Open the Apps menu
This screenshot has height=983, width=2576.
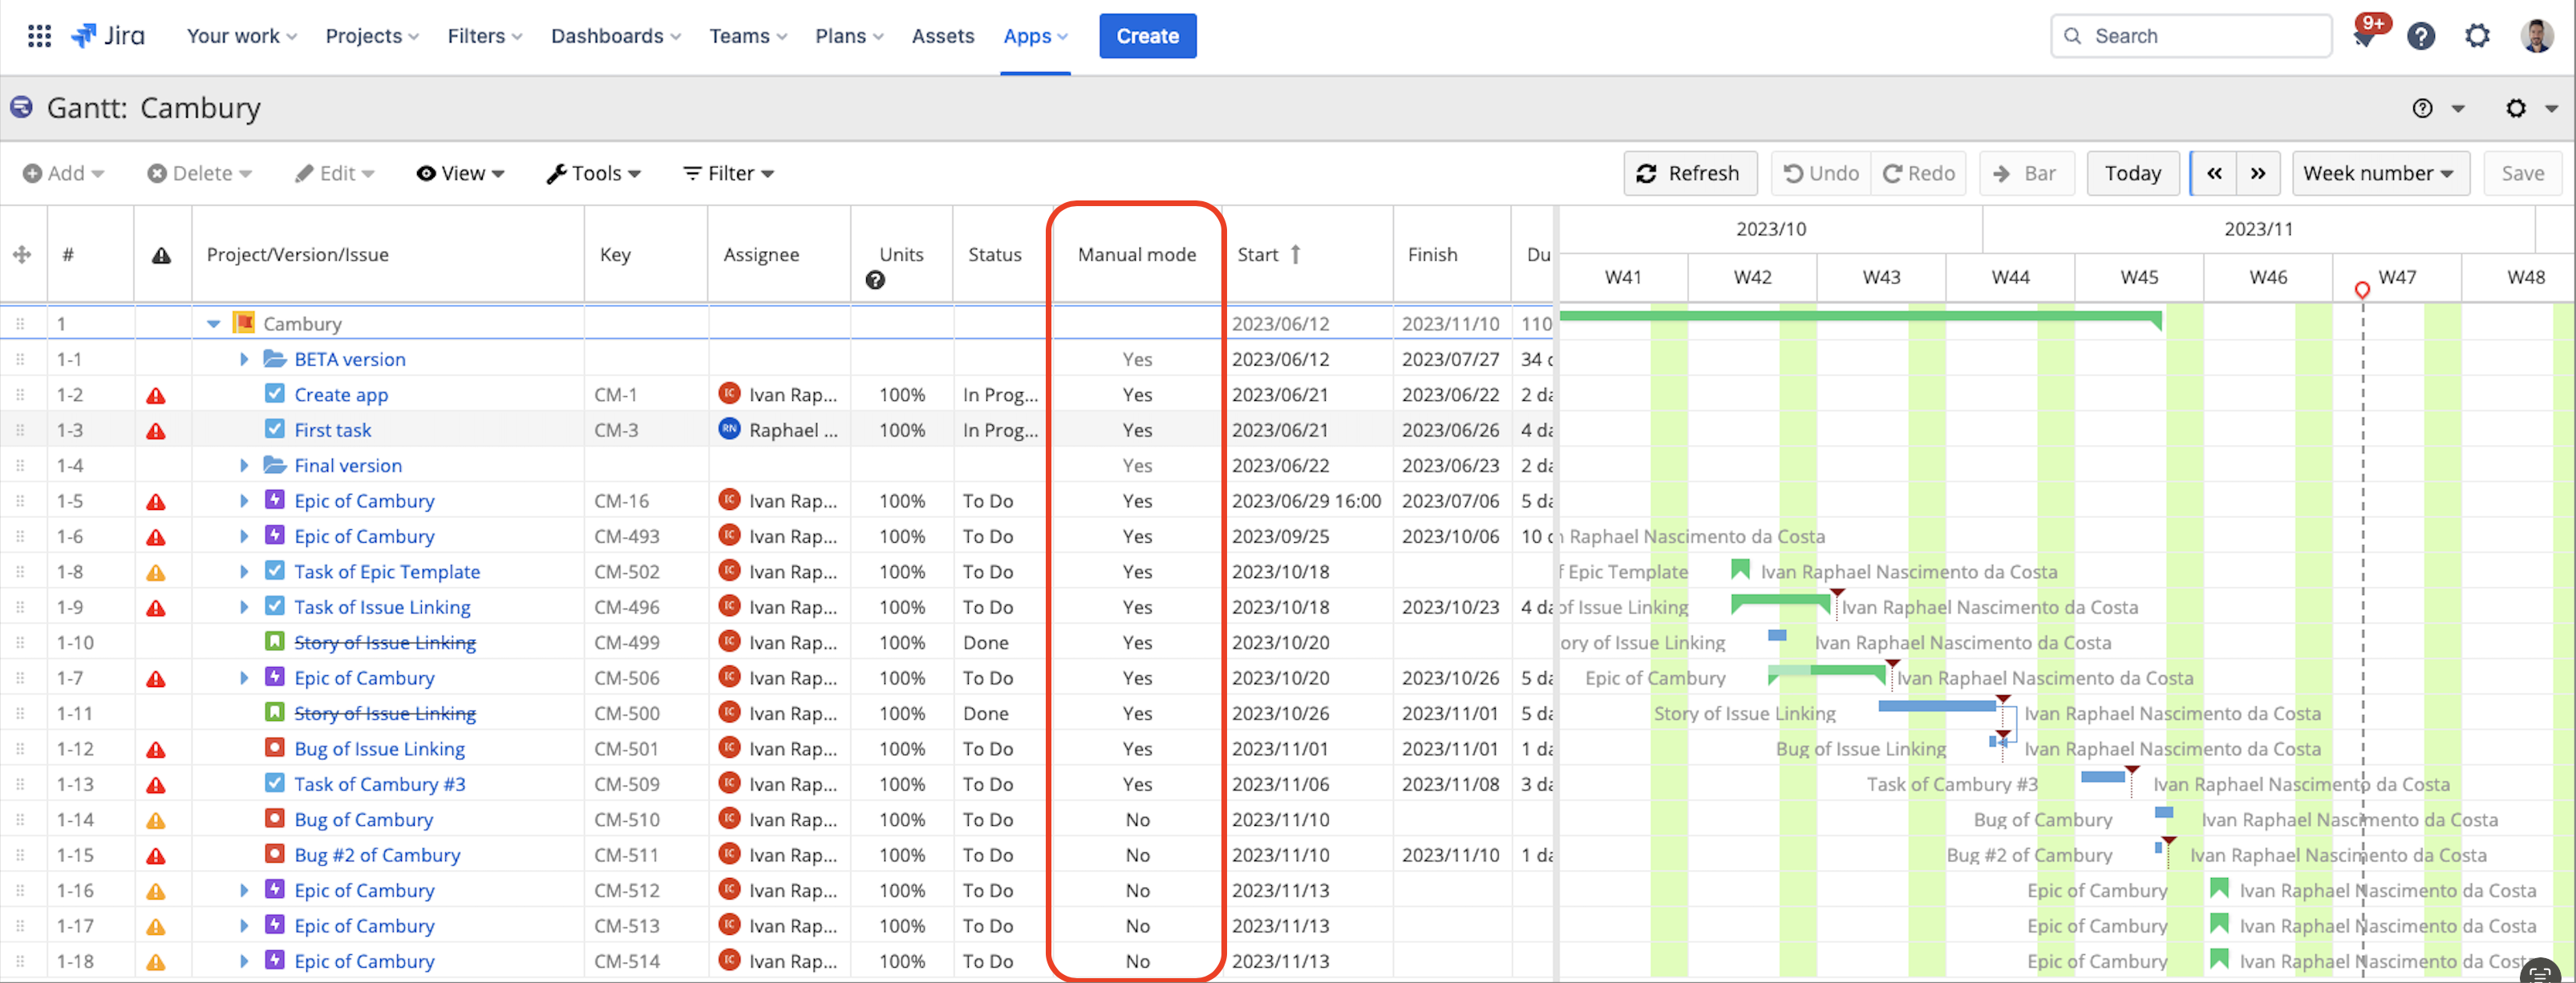coord(1034,35)
